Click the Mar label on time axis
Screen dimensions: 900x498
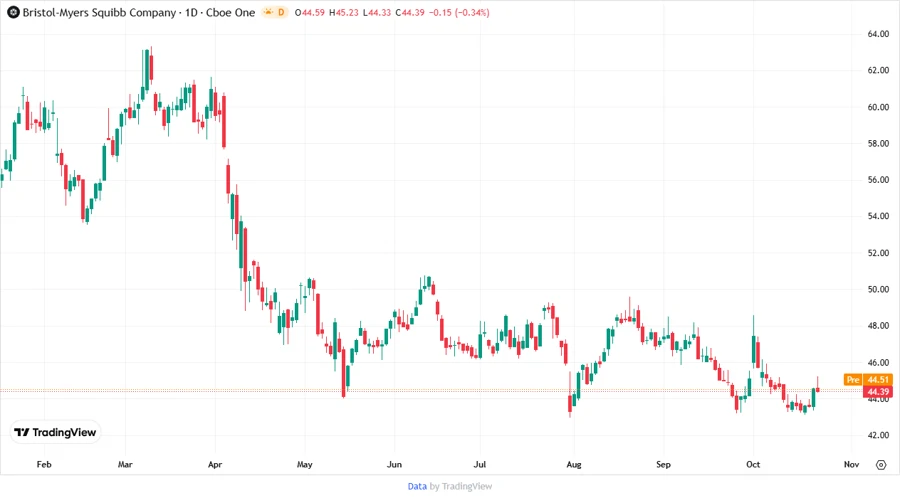(x=125, y=464)
